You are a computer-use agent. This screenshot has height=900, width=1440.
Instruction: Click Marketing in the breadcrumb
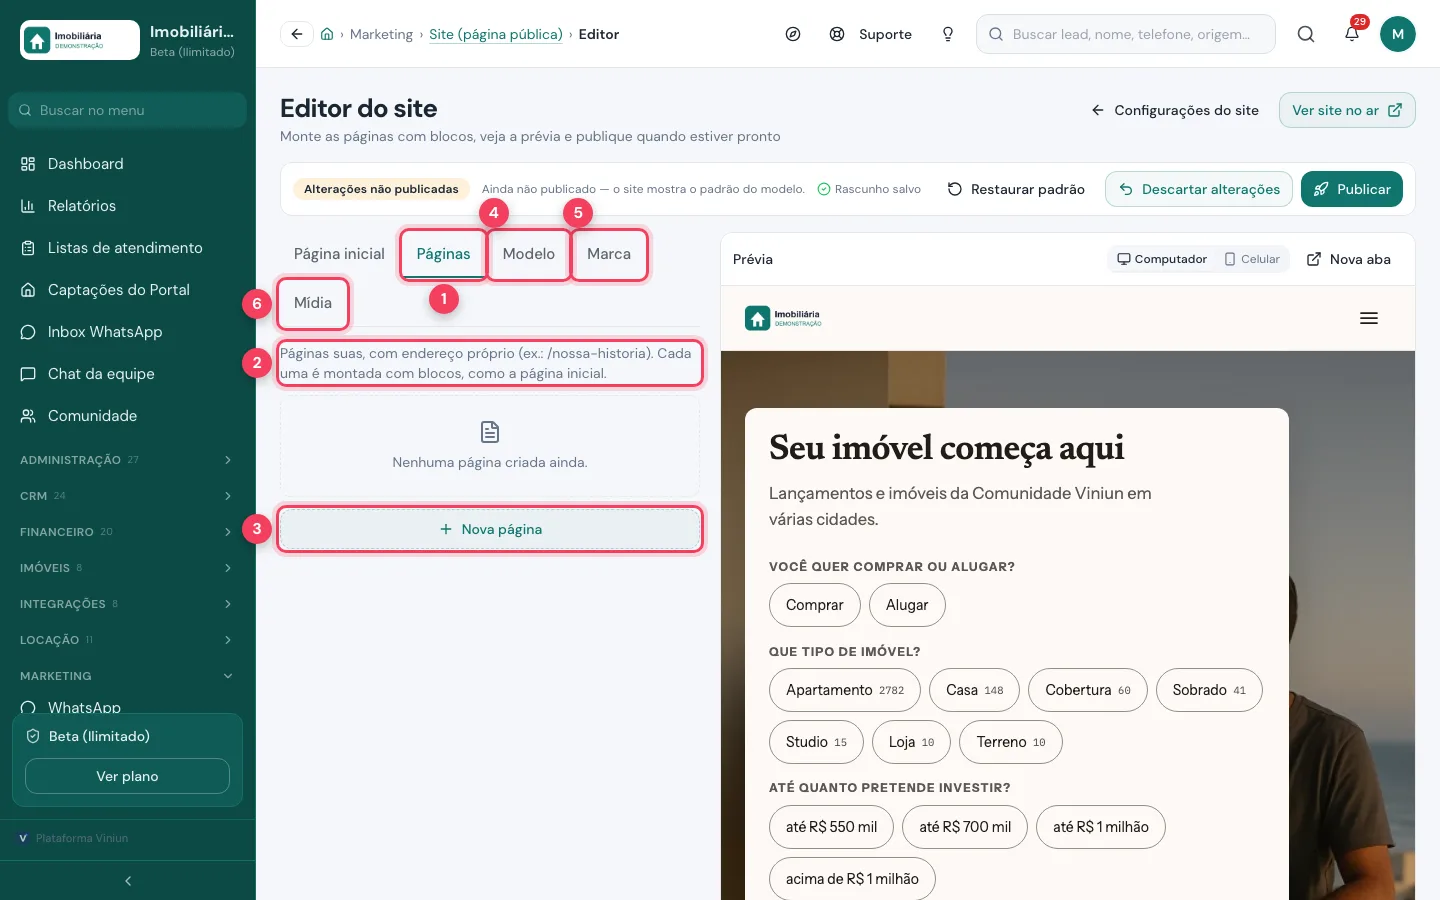(x=381, y=34)
